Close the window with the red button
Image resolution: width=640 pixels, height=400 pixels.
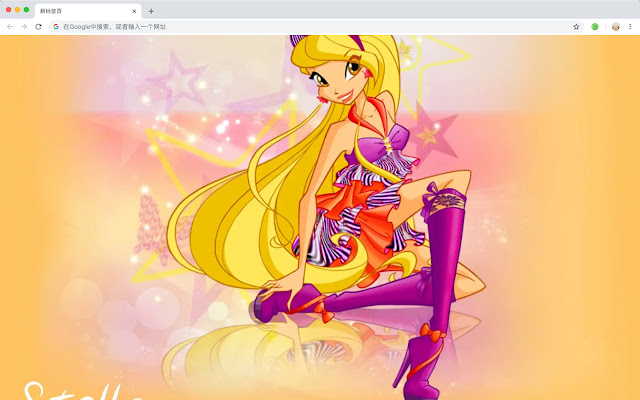[9, 9]
